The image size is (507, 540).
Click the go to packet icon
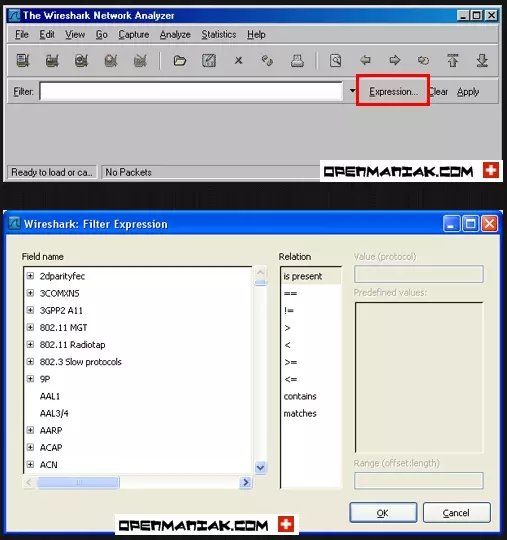pos(423,61)
